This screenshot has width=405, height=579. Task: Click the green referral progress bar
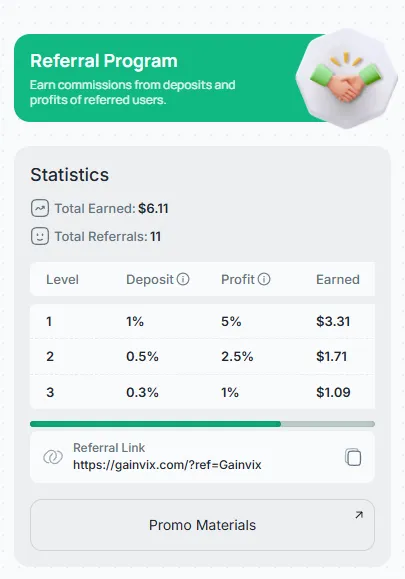click(x=202, y=424)
